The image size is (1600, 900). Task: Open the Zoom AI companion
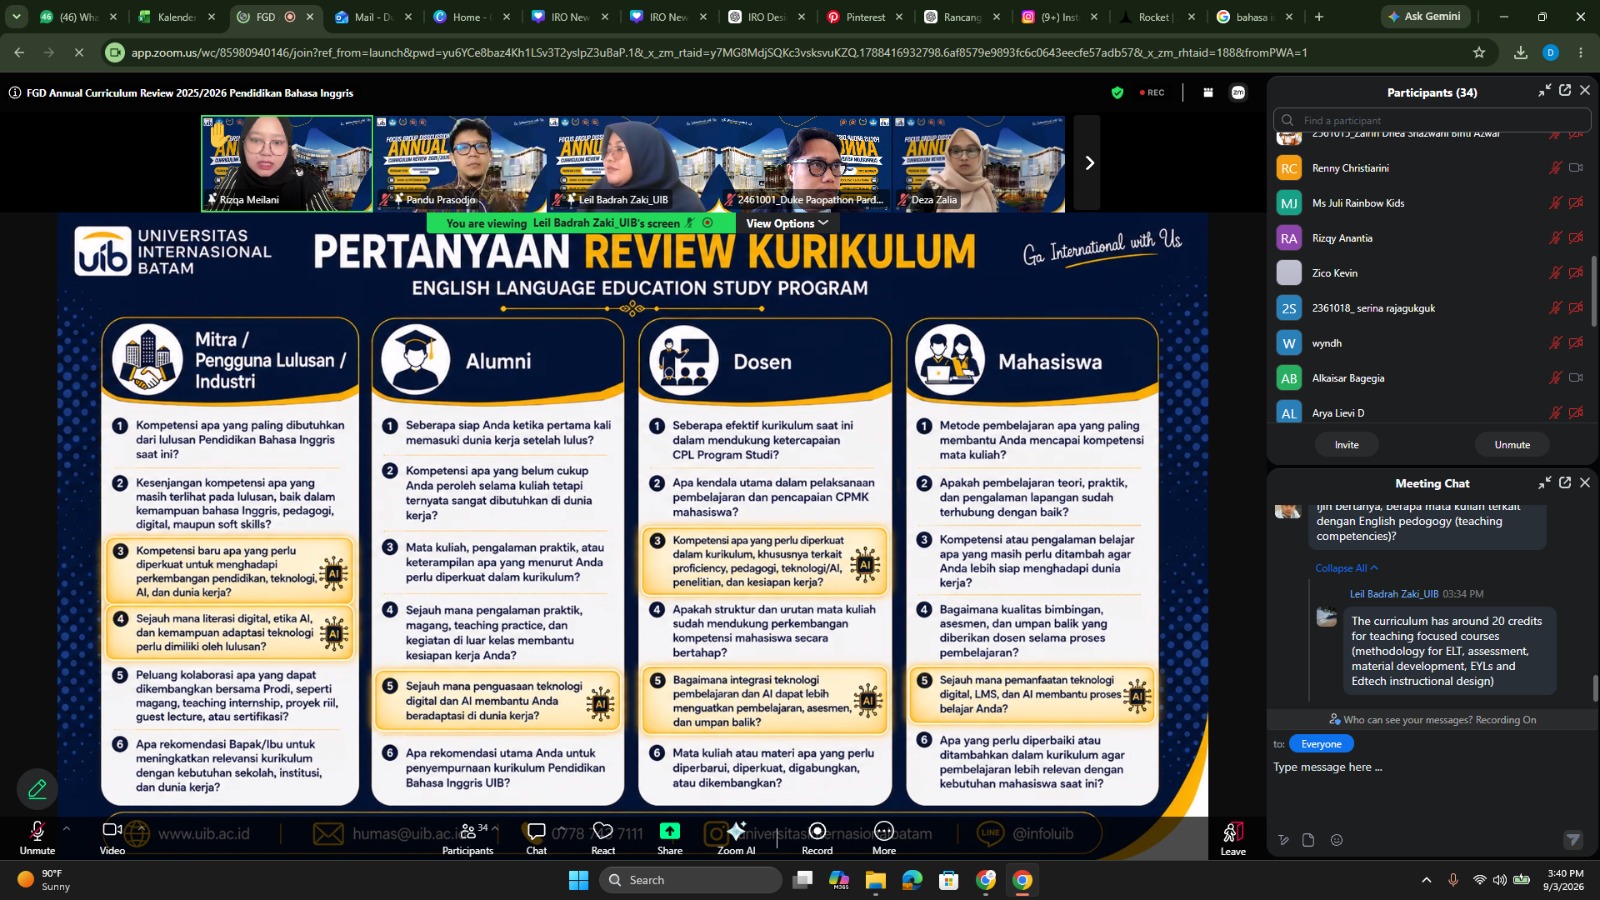tap(736, 838)
